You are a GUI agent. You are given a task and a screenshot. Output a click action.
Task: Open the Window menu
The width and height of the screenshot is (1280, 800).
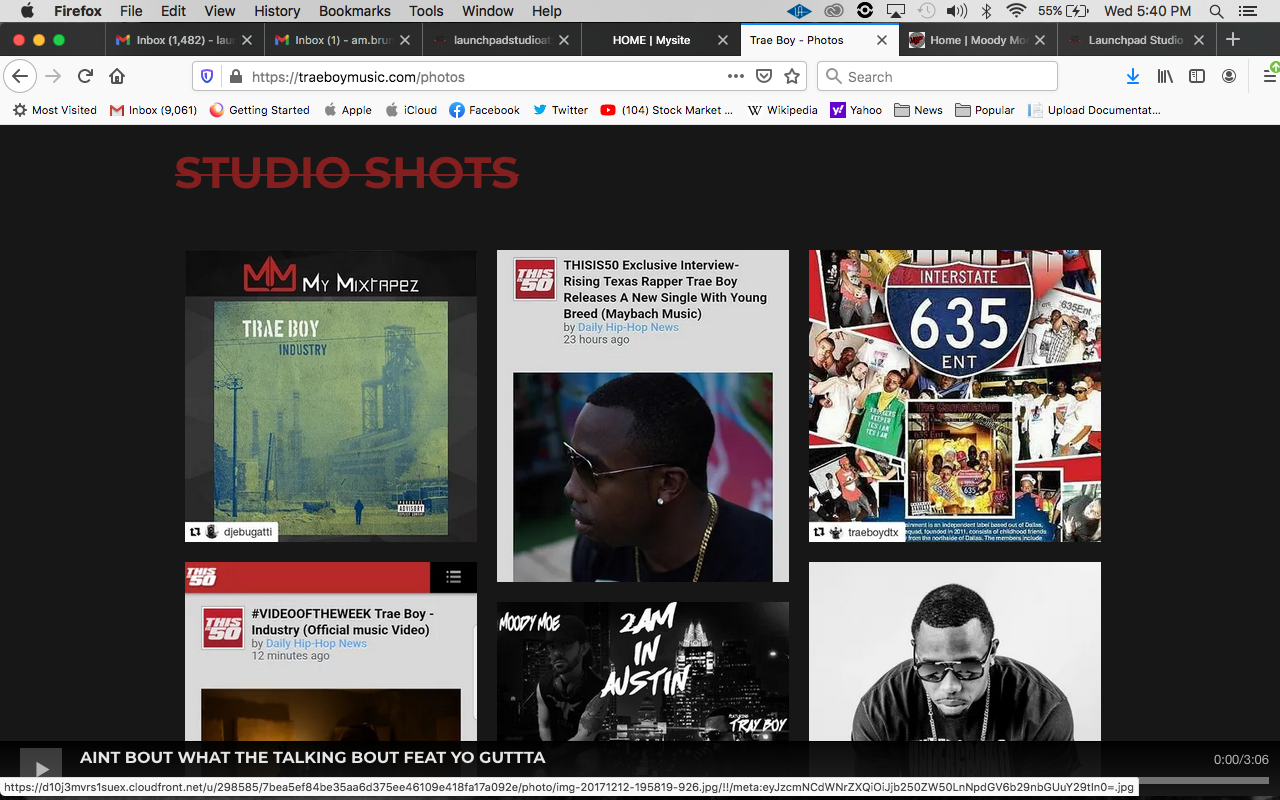[488, 11]
